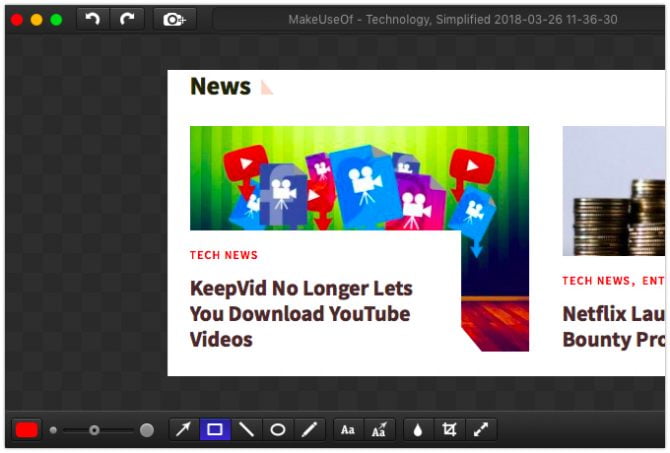This screenshot has width=670, height=453.
Task: Click the large dot at slider maximum
Action: click(147, 430)
